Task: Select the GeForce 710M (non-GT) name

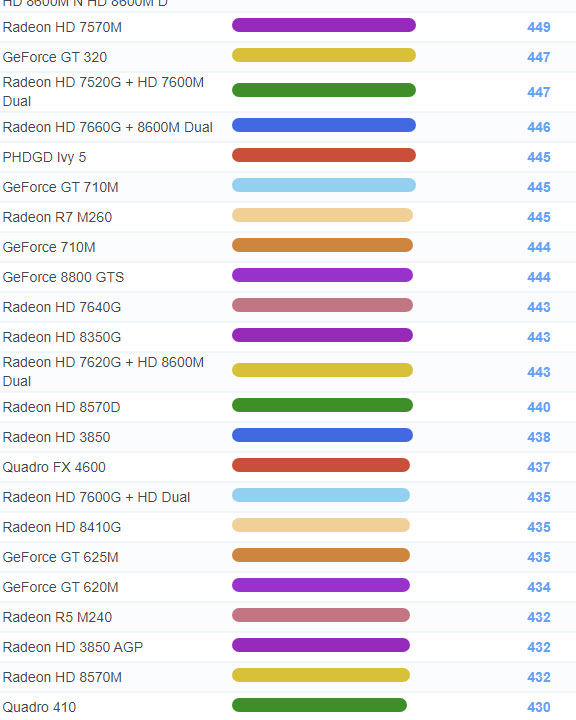Action: tap(49, 248)
